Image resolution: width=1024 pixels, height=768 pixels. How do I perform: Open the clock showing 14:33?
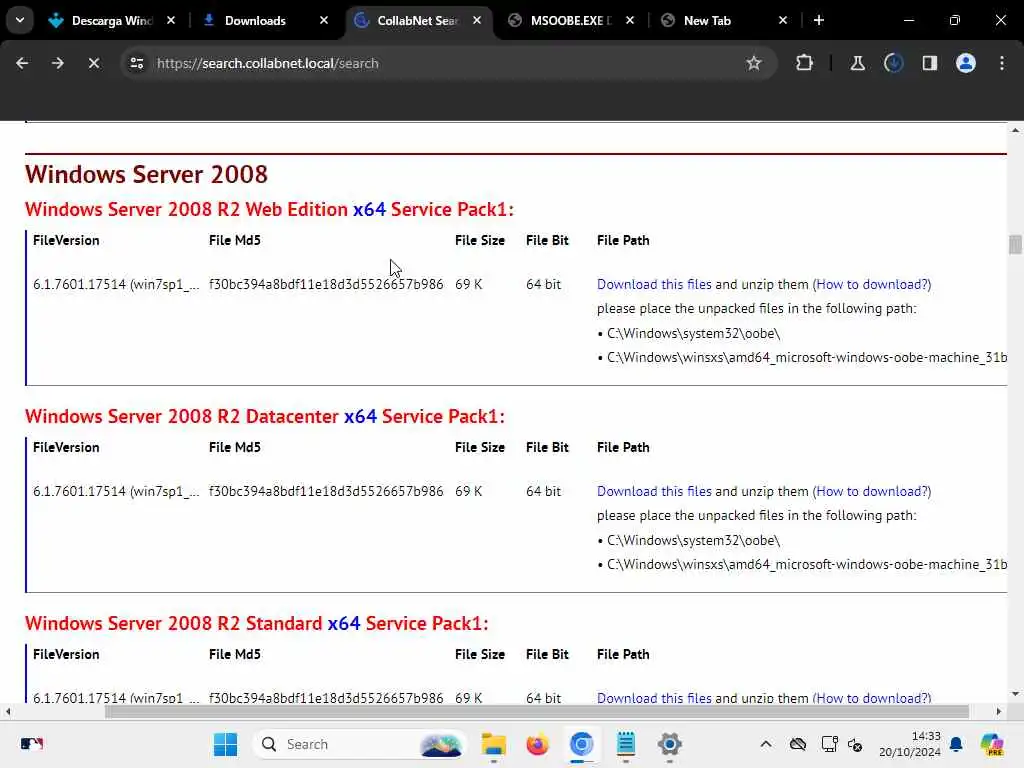910,744
